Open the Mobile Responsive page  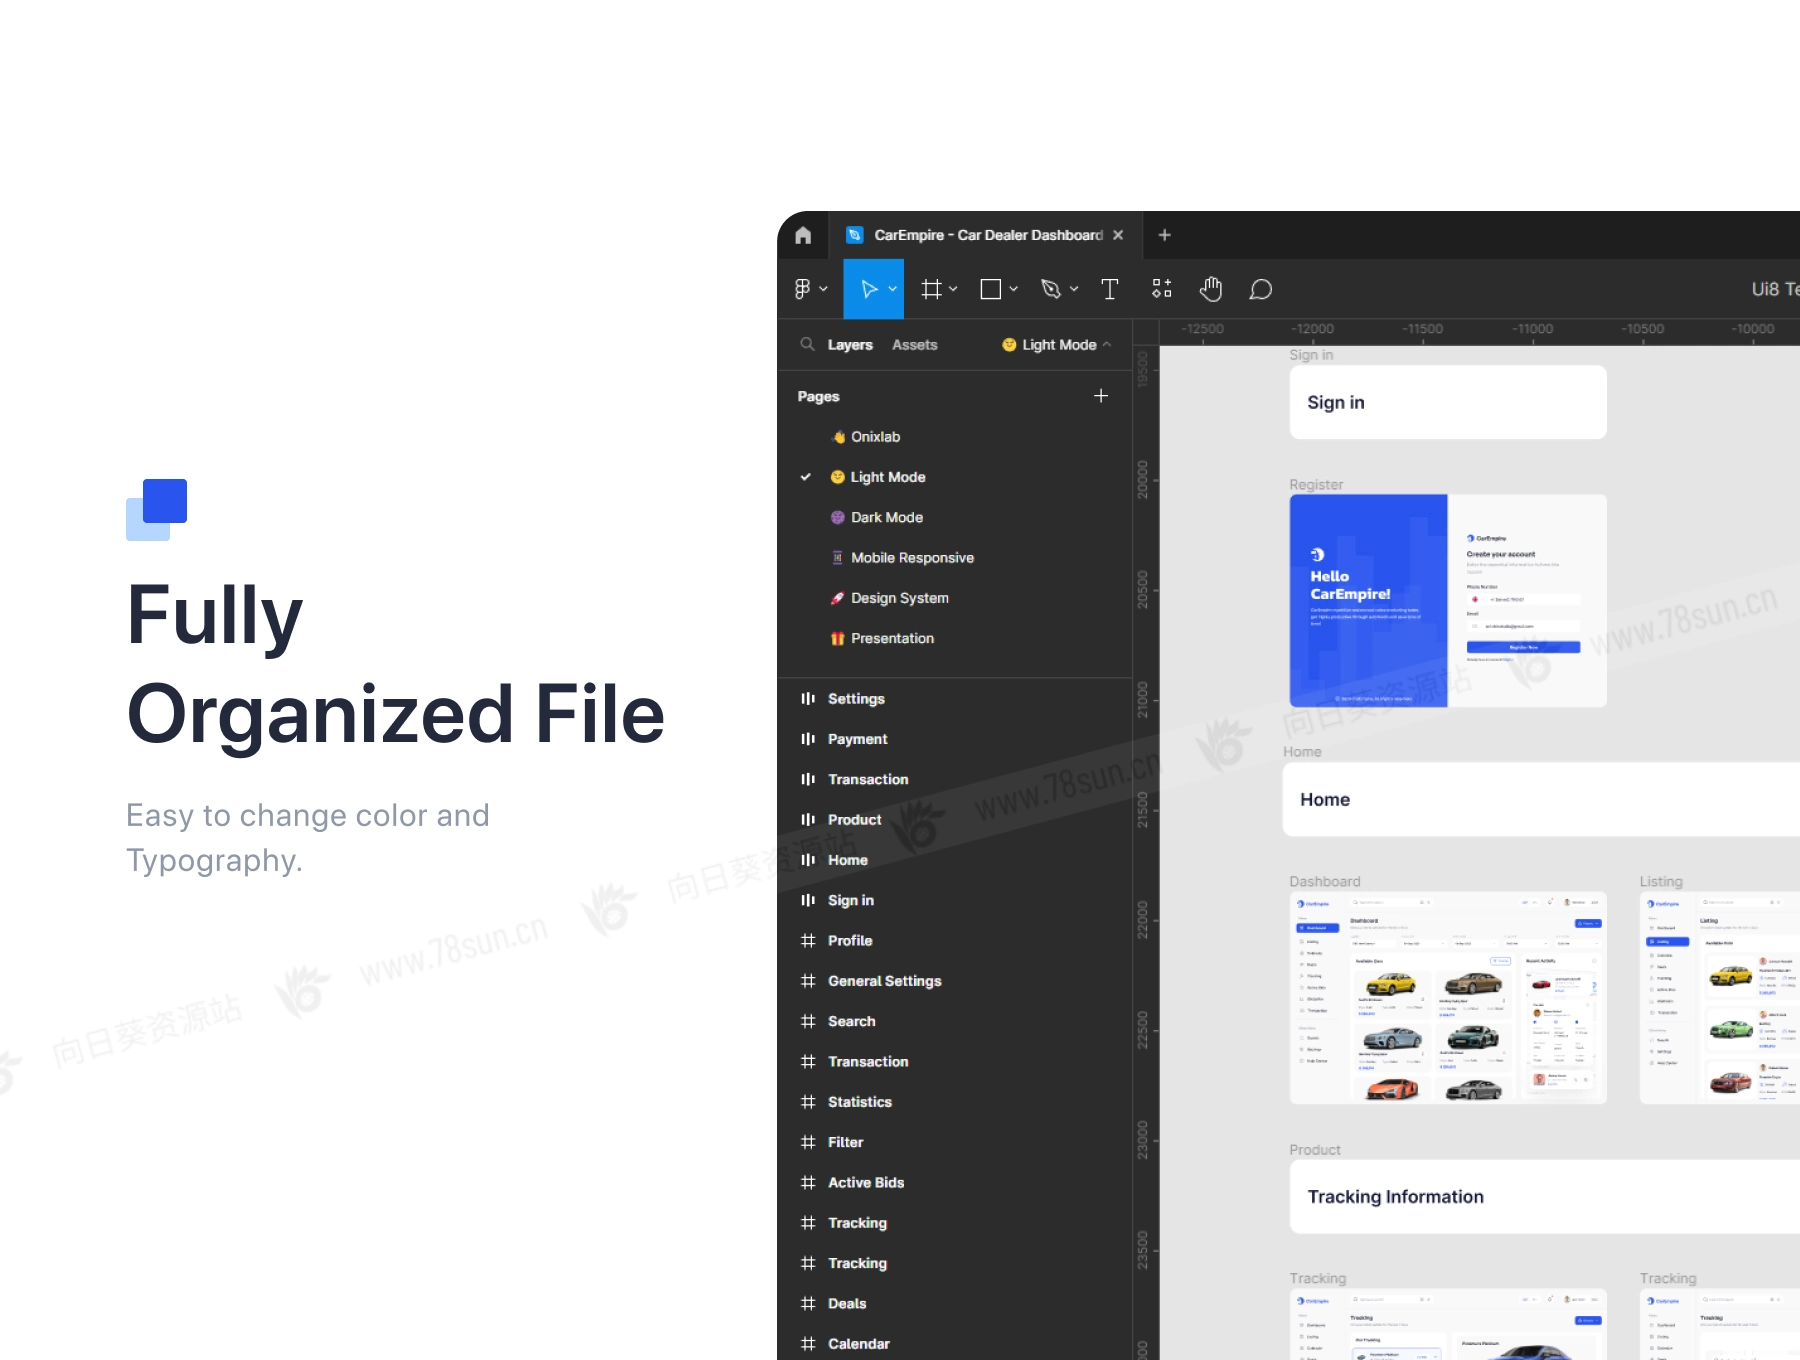(x=954, y=558)
